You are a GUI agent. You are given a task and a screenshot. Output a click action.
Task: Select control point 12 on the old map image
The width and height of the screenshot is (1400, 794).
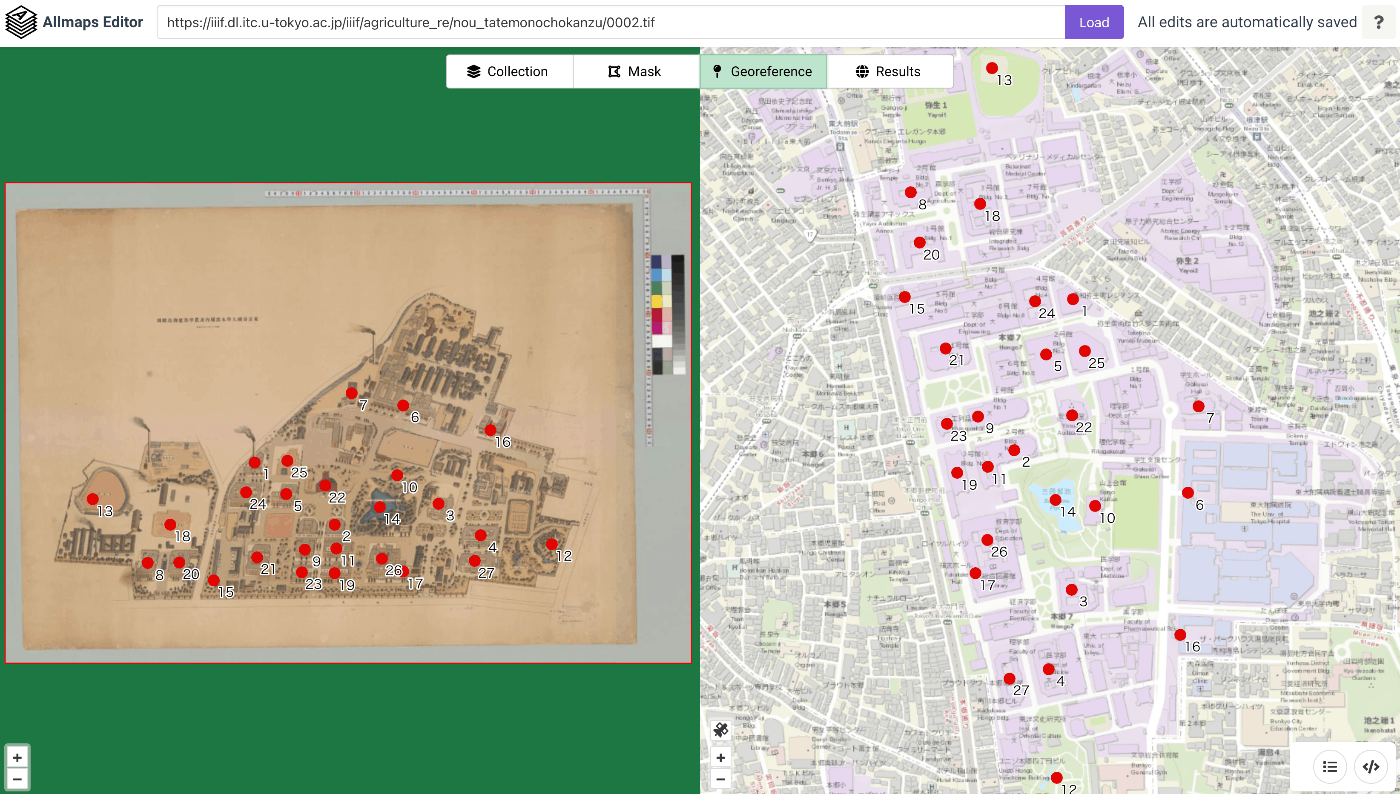(552, 544)
